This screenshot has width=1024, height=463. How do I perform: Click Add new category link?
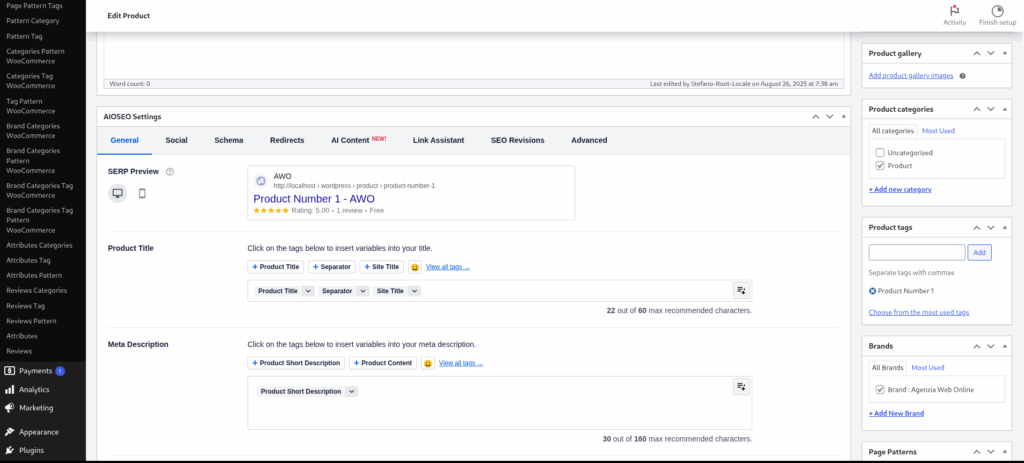[x=900, y=189]
